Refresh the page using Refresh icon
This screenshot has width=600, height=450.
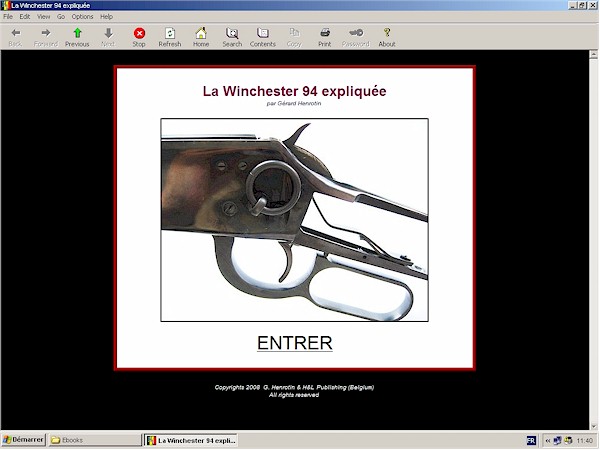point(170,33)
